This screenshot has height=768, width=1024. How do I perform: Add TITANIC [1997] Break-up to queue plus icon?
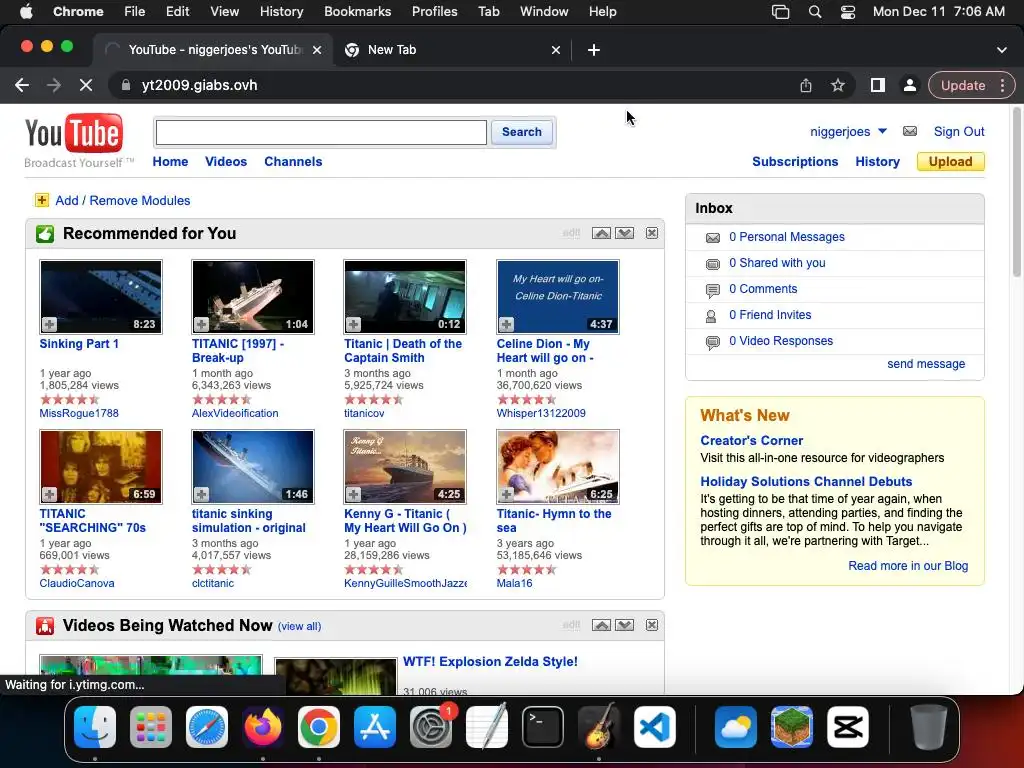coord(202,324)
